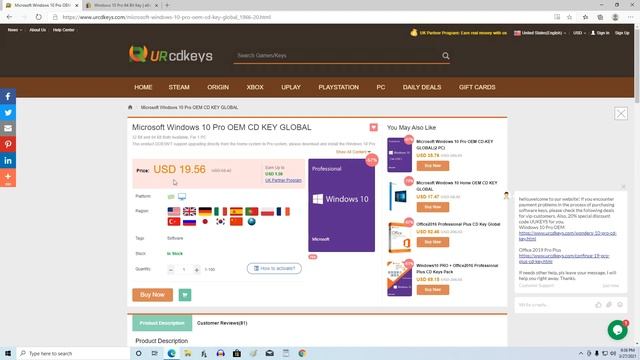Add to cart green cart icon
Image resolution: width=640 pixels, height=360 pixels.
click(185, 295)
